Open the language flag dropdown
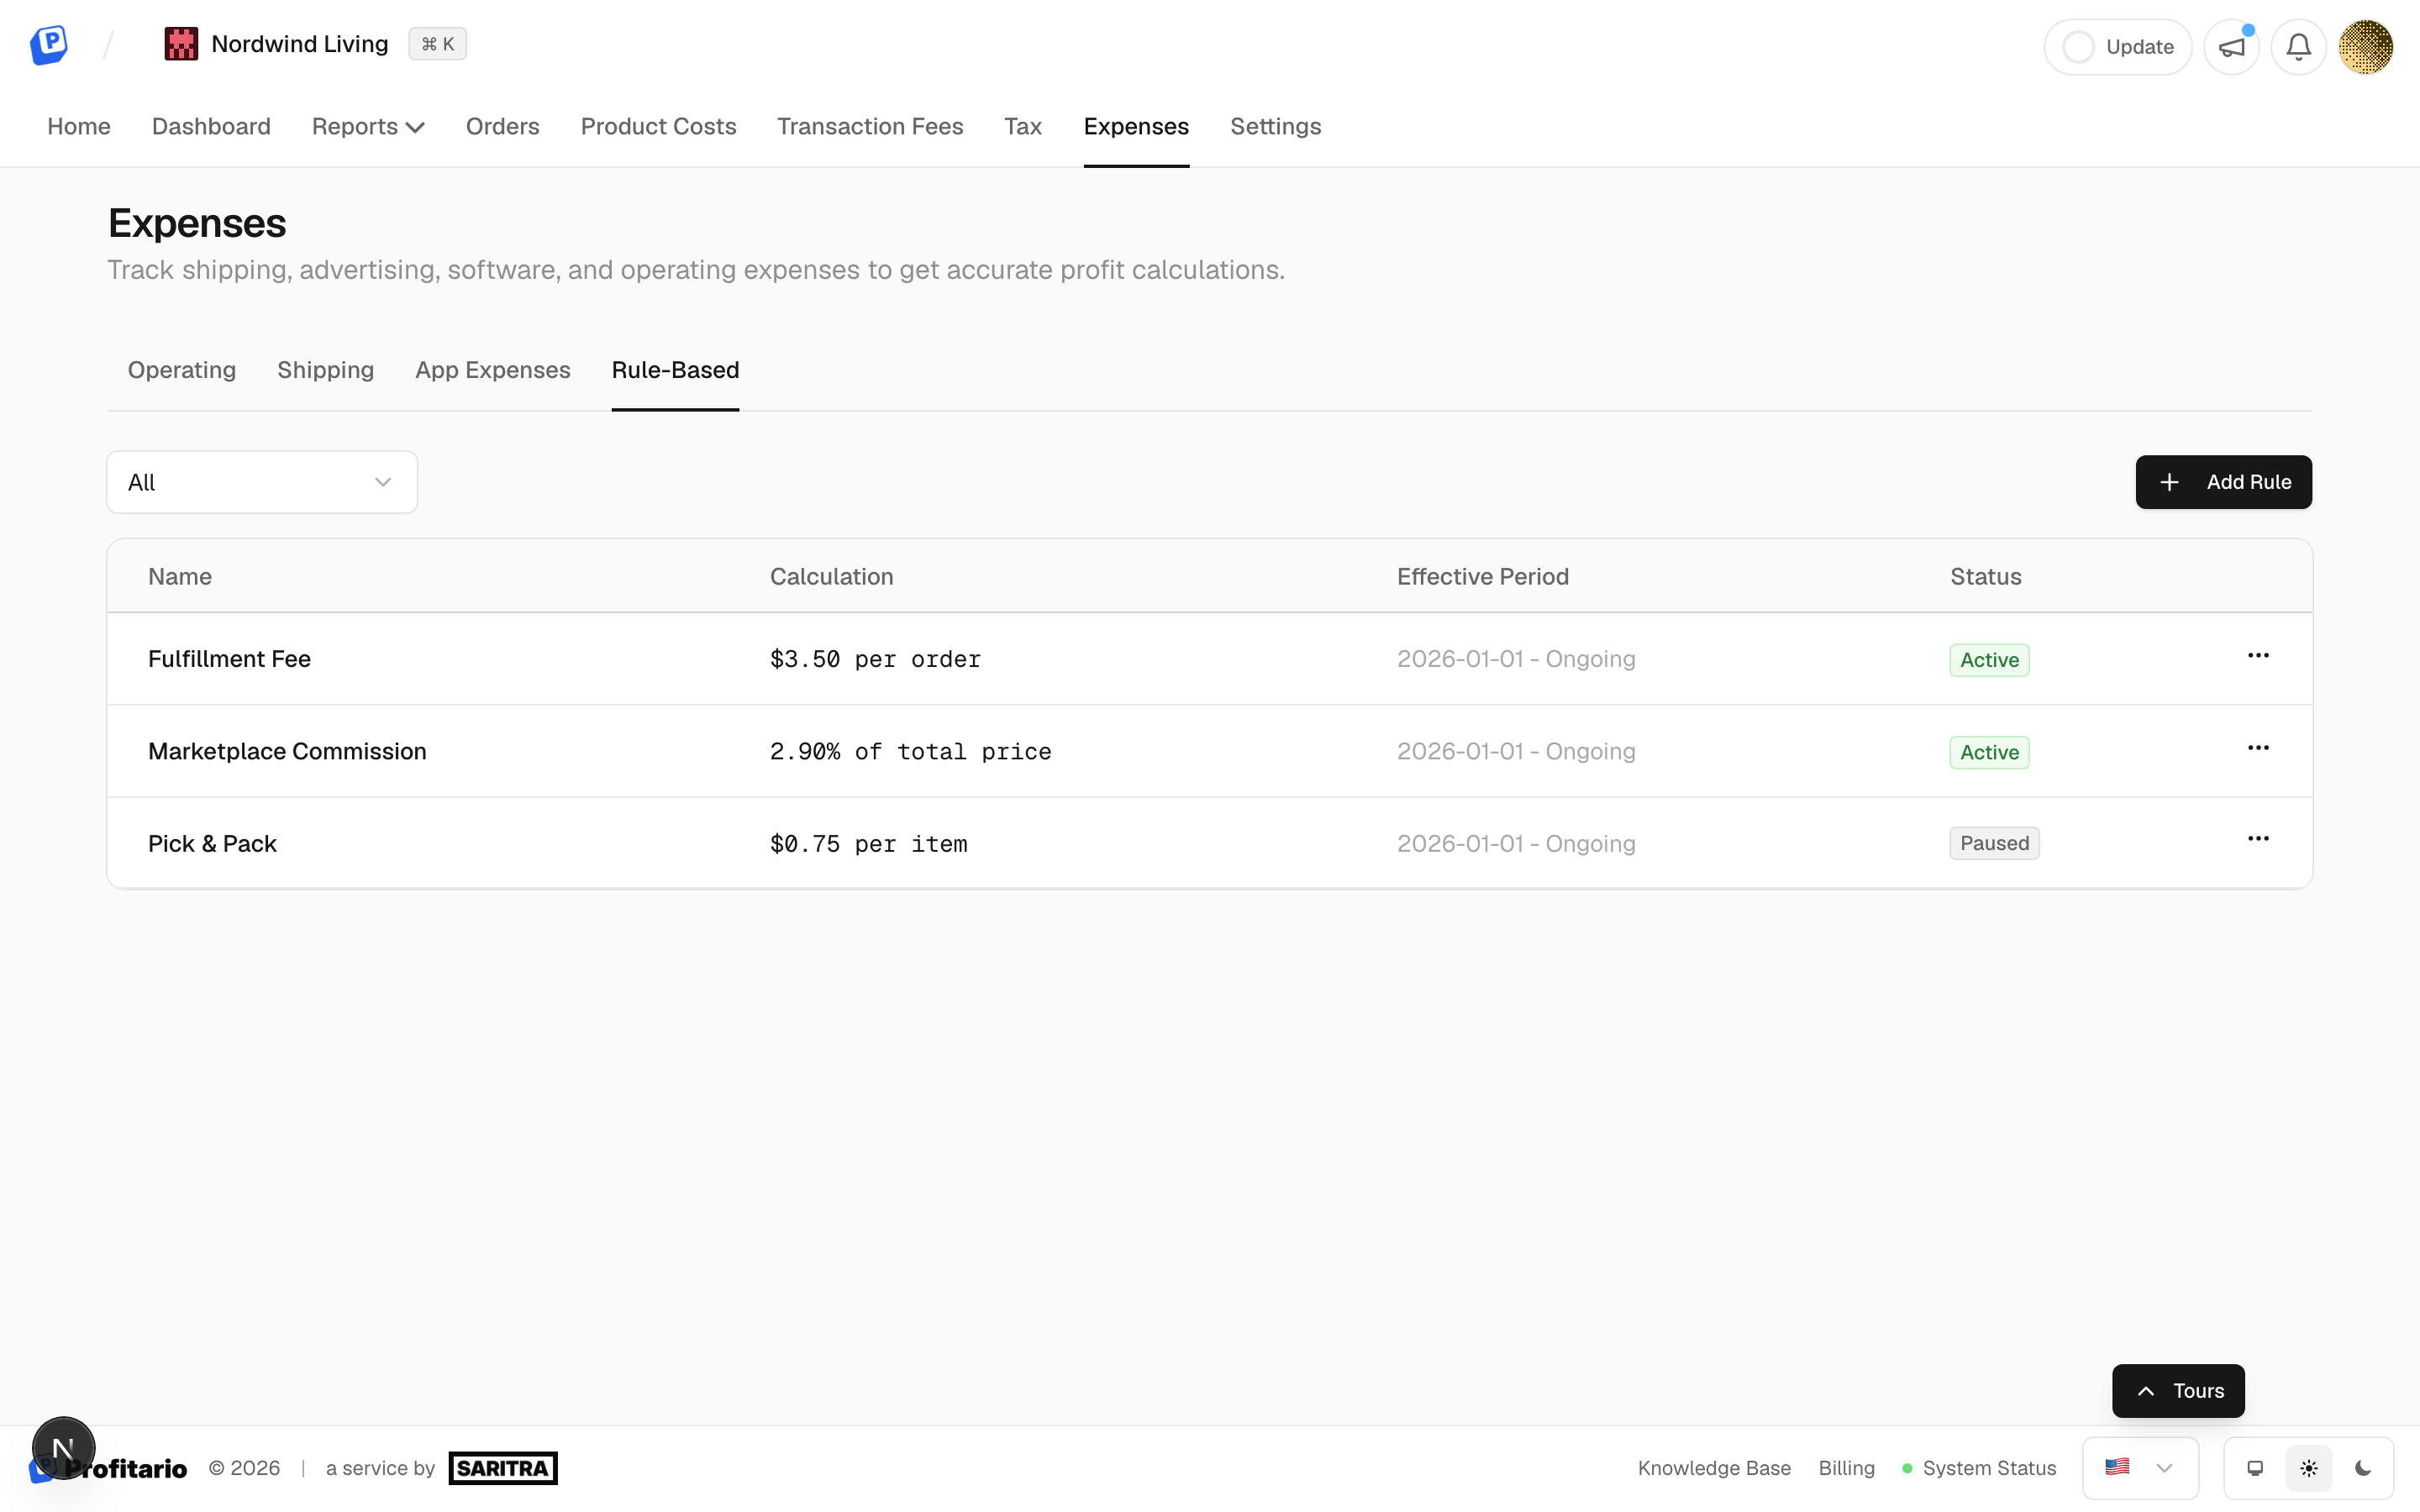 (2140, 1468)
